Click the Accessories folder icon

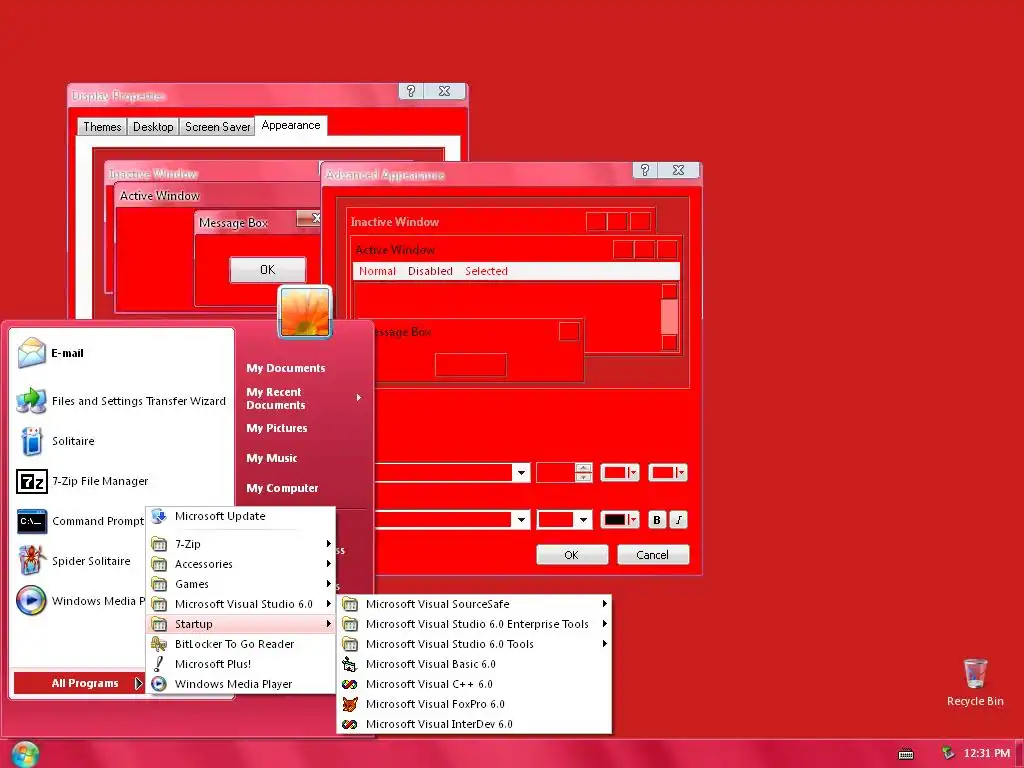[159, 564]
